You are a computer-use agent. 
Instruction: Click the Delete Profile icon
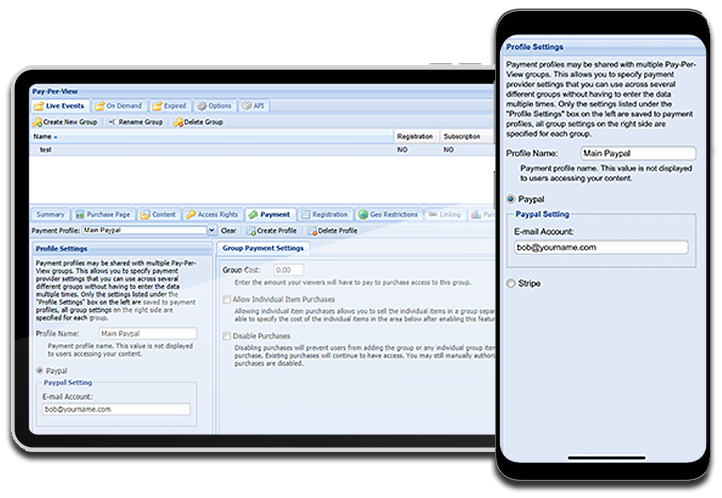[312, 231]
